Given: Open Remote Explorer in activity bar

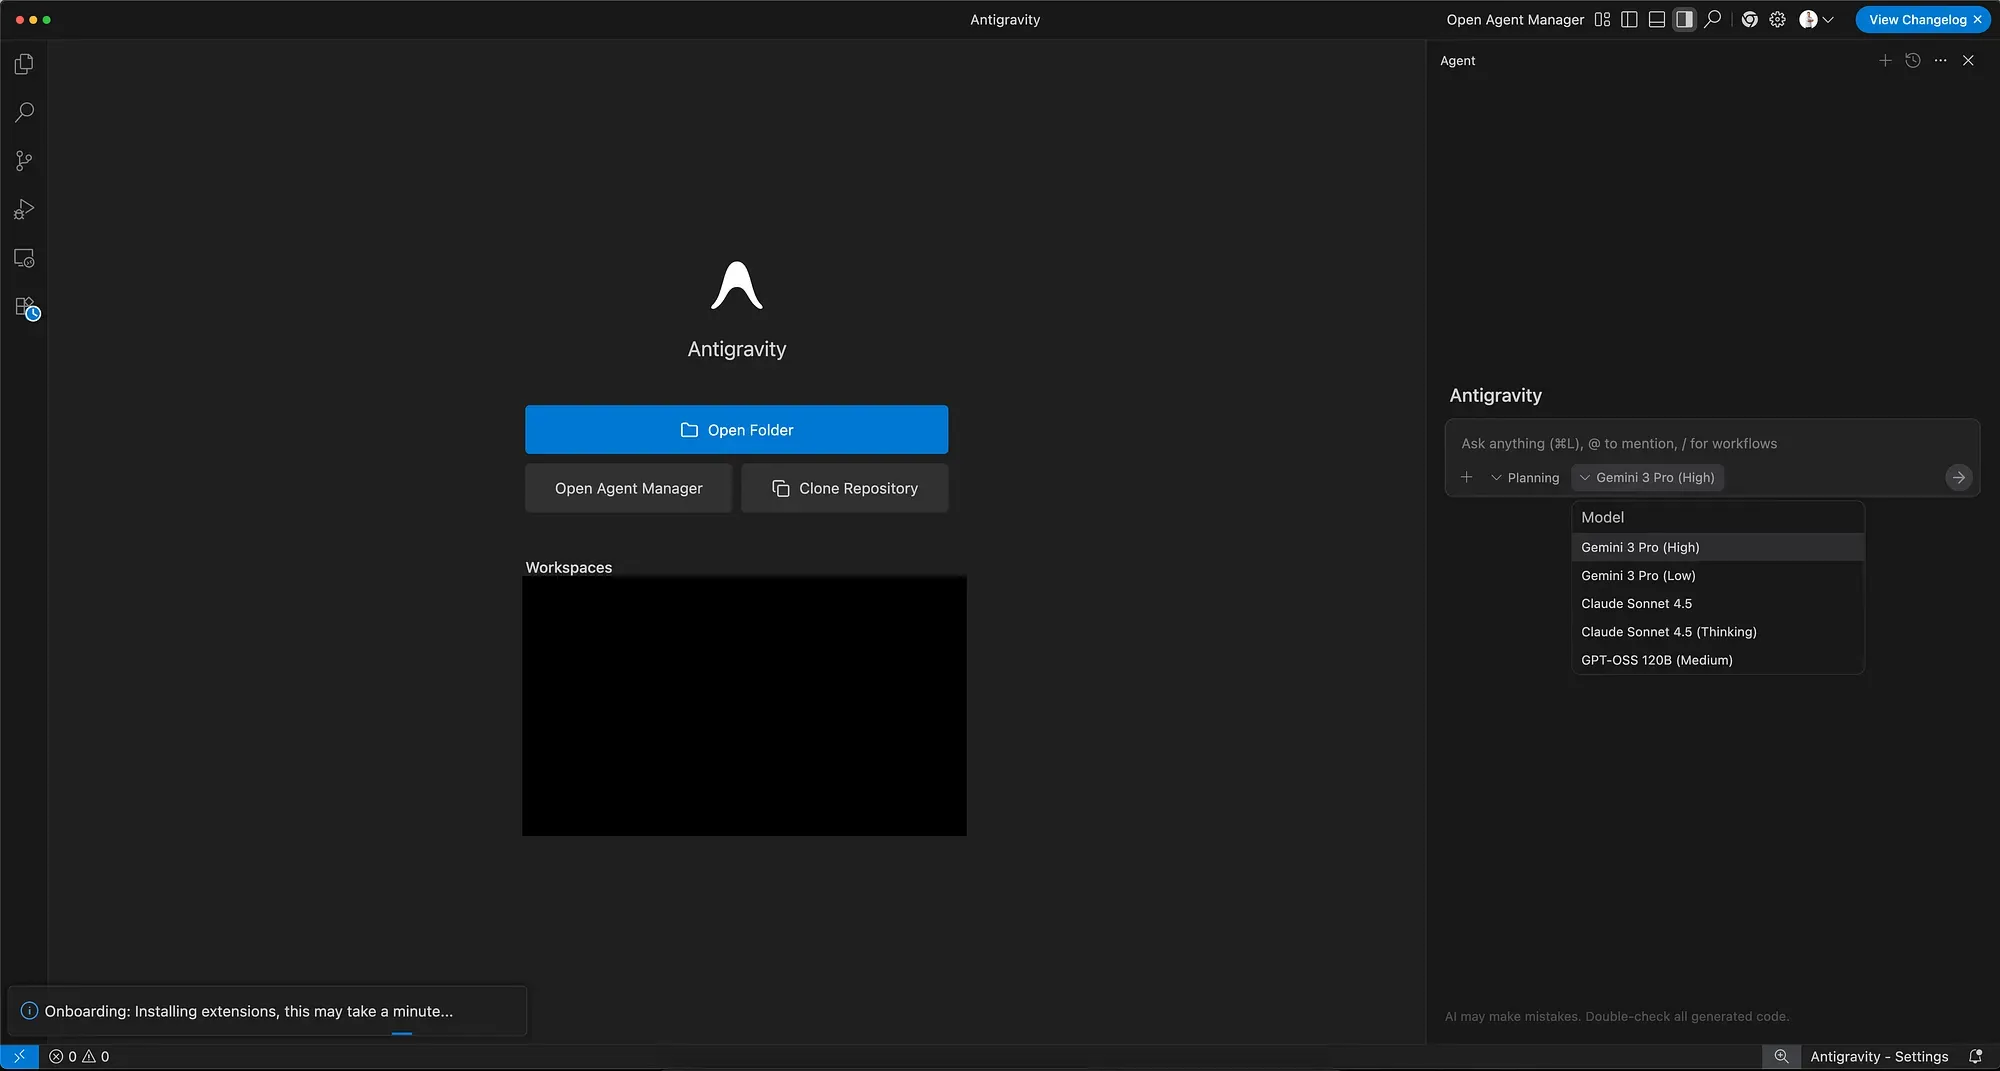Looking at the screenshot, I should click(24, 258).
